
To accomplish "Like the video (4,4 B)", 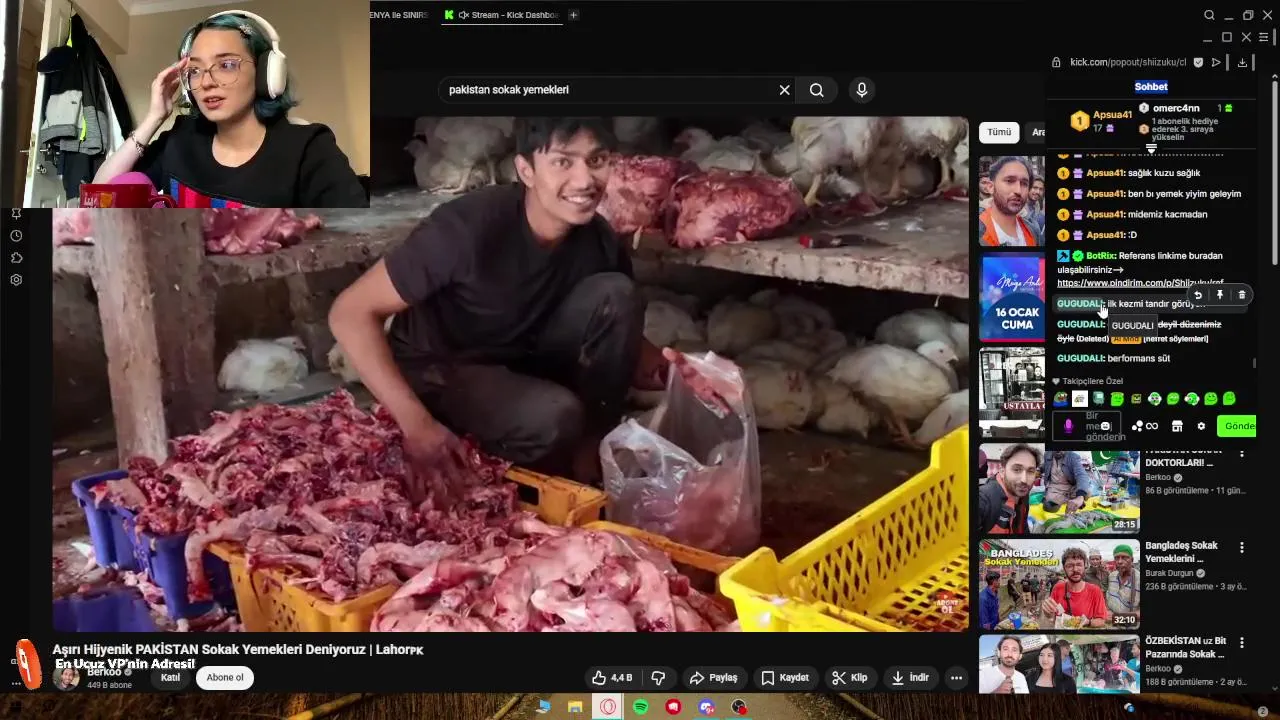I will click(611, 678).
